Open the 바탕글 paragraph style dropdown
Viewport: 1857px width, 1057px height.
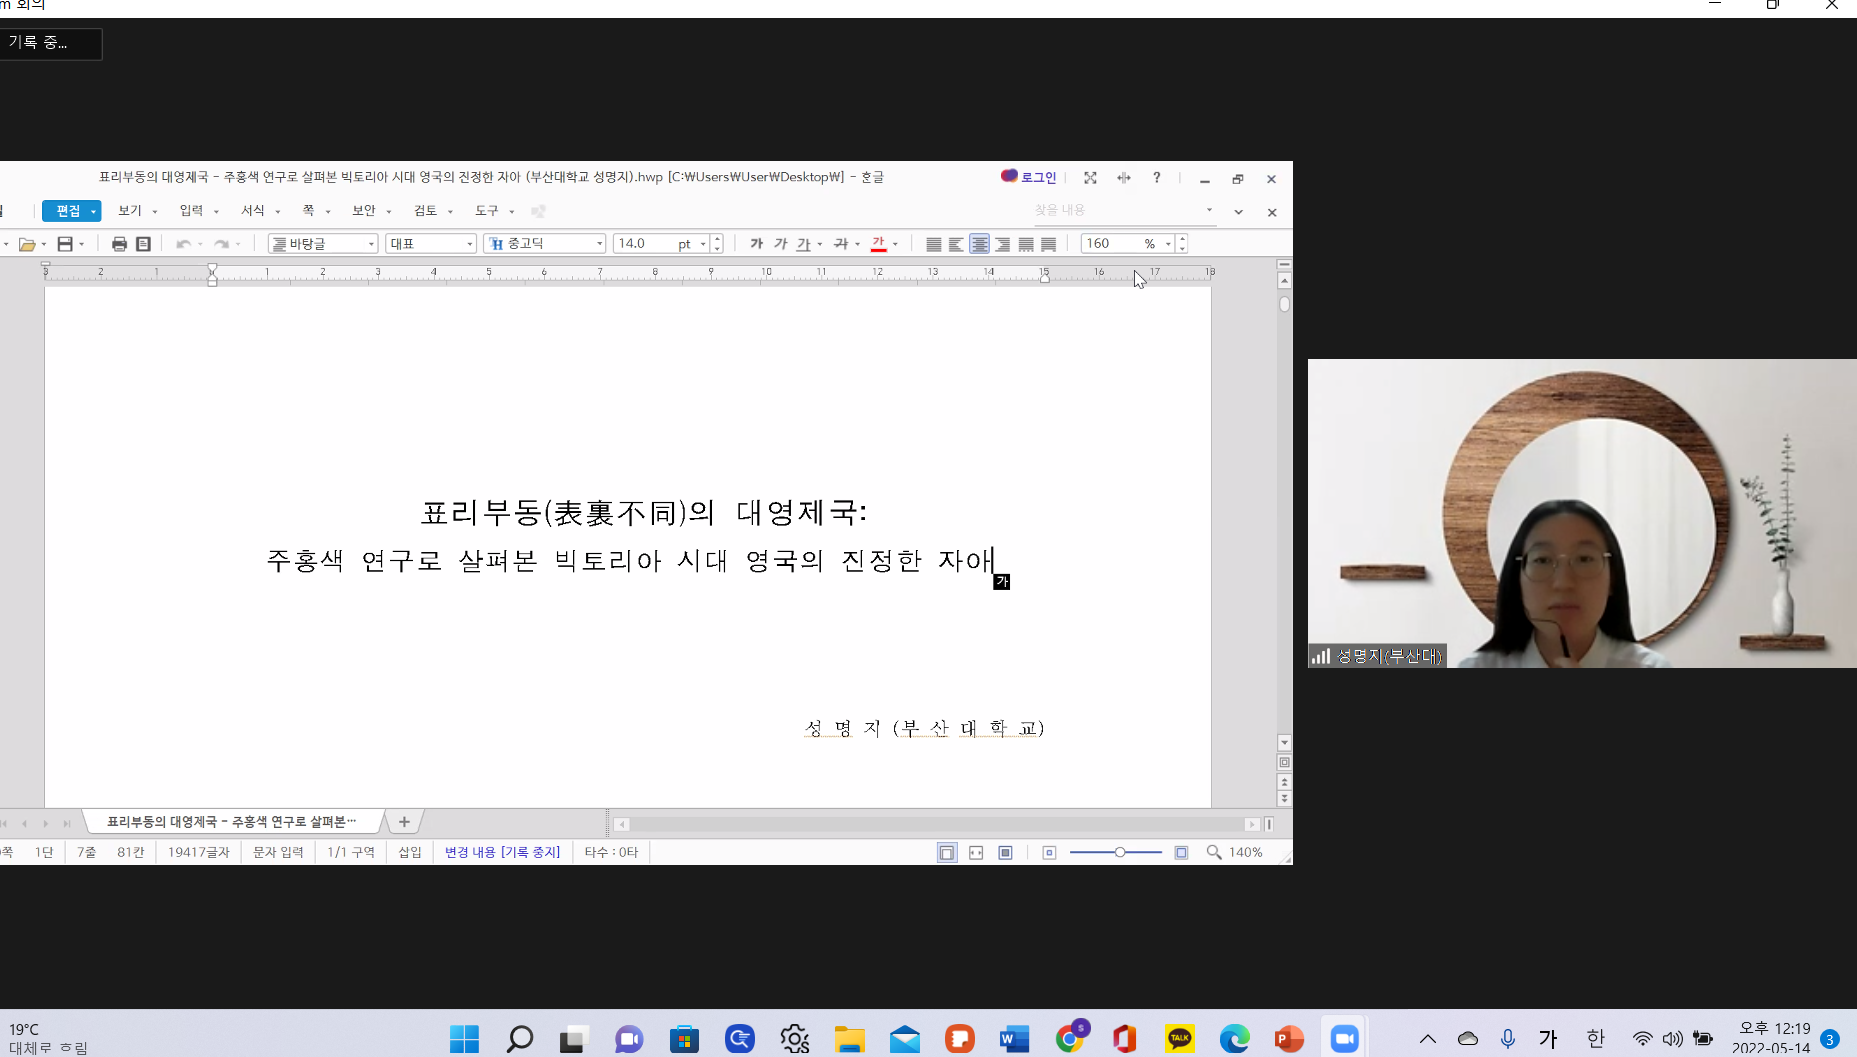[x=371, y=244]
